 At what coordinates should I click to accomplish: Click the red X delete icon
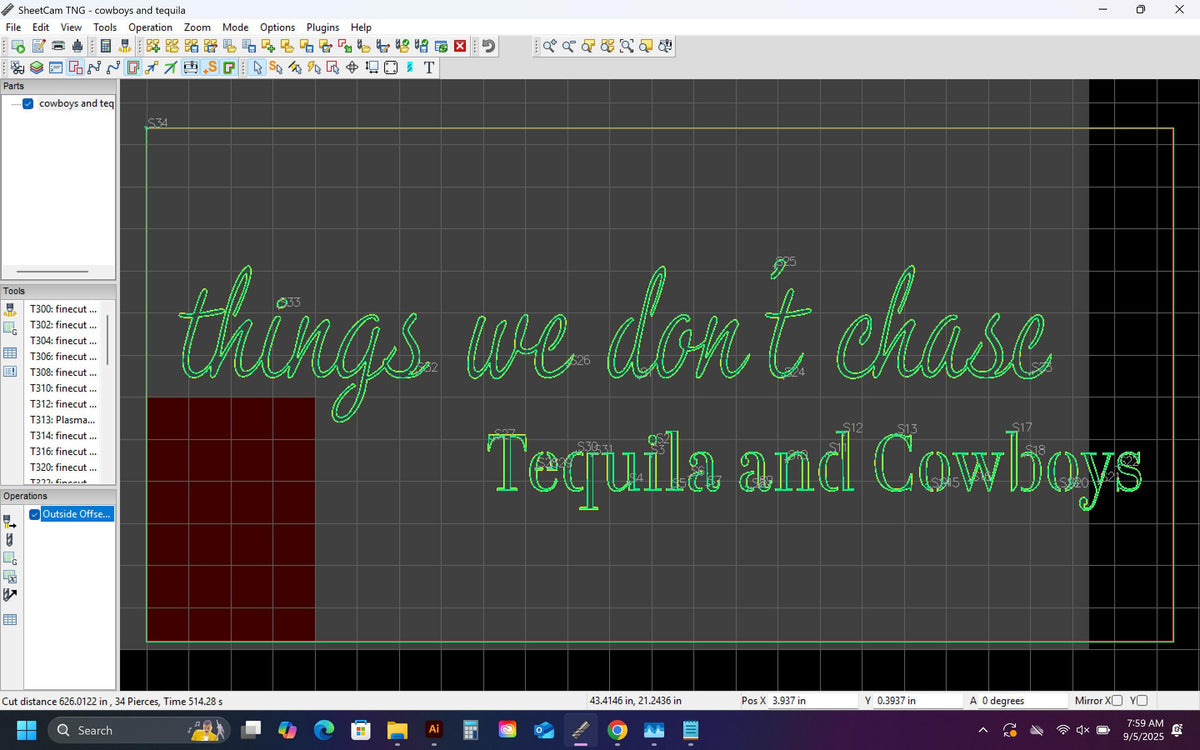click(460, 46)
